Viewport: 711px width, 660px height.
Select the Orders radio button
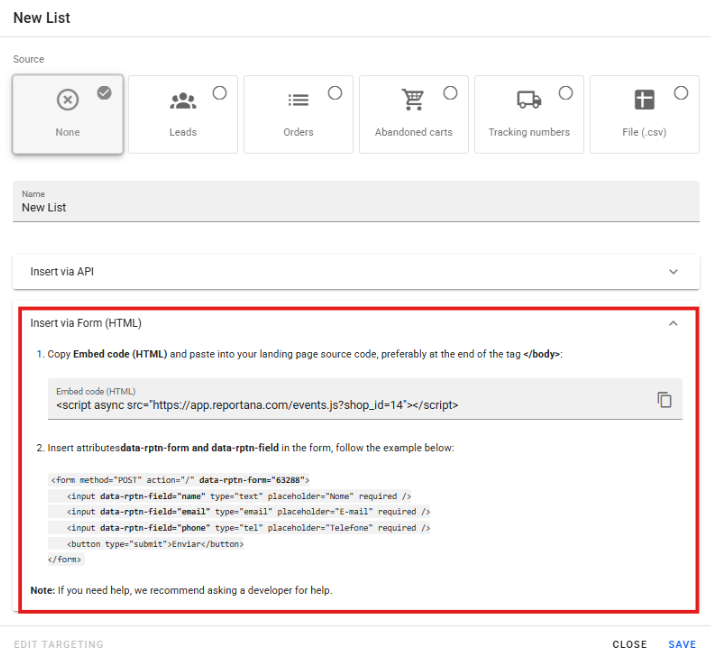click(335, 93)
